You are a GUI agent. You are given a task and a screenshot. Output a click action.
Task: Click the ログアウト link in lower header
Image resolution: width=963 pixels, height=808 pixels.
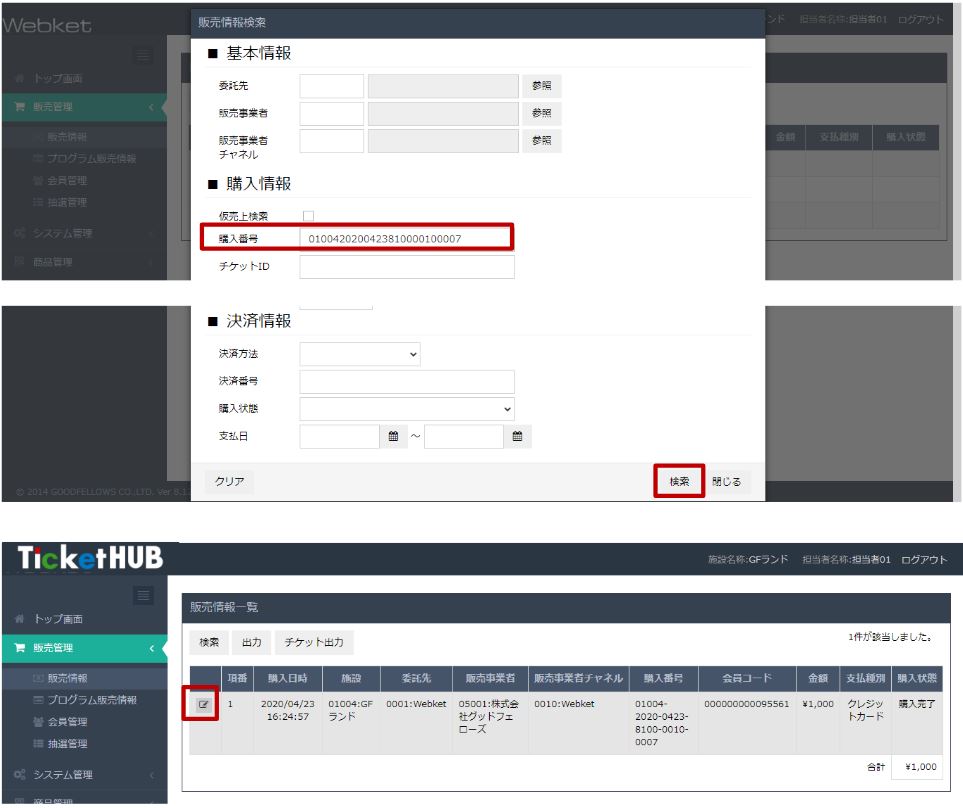point(923,559)
